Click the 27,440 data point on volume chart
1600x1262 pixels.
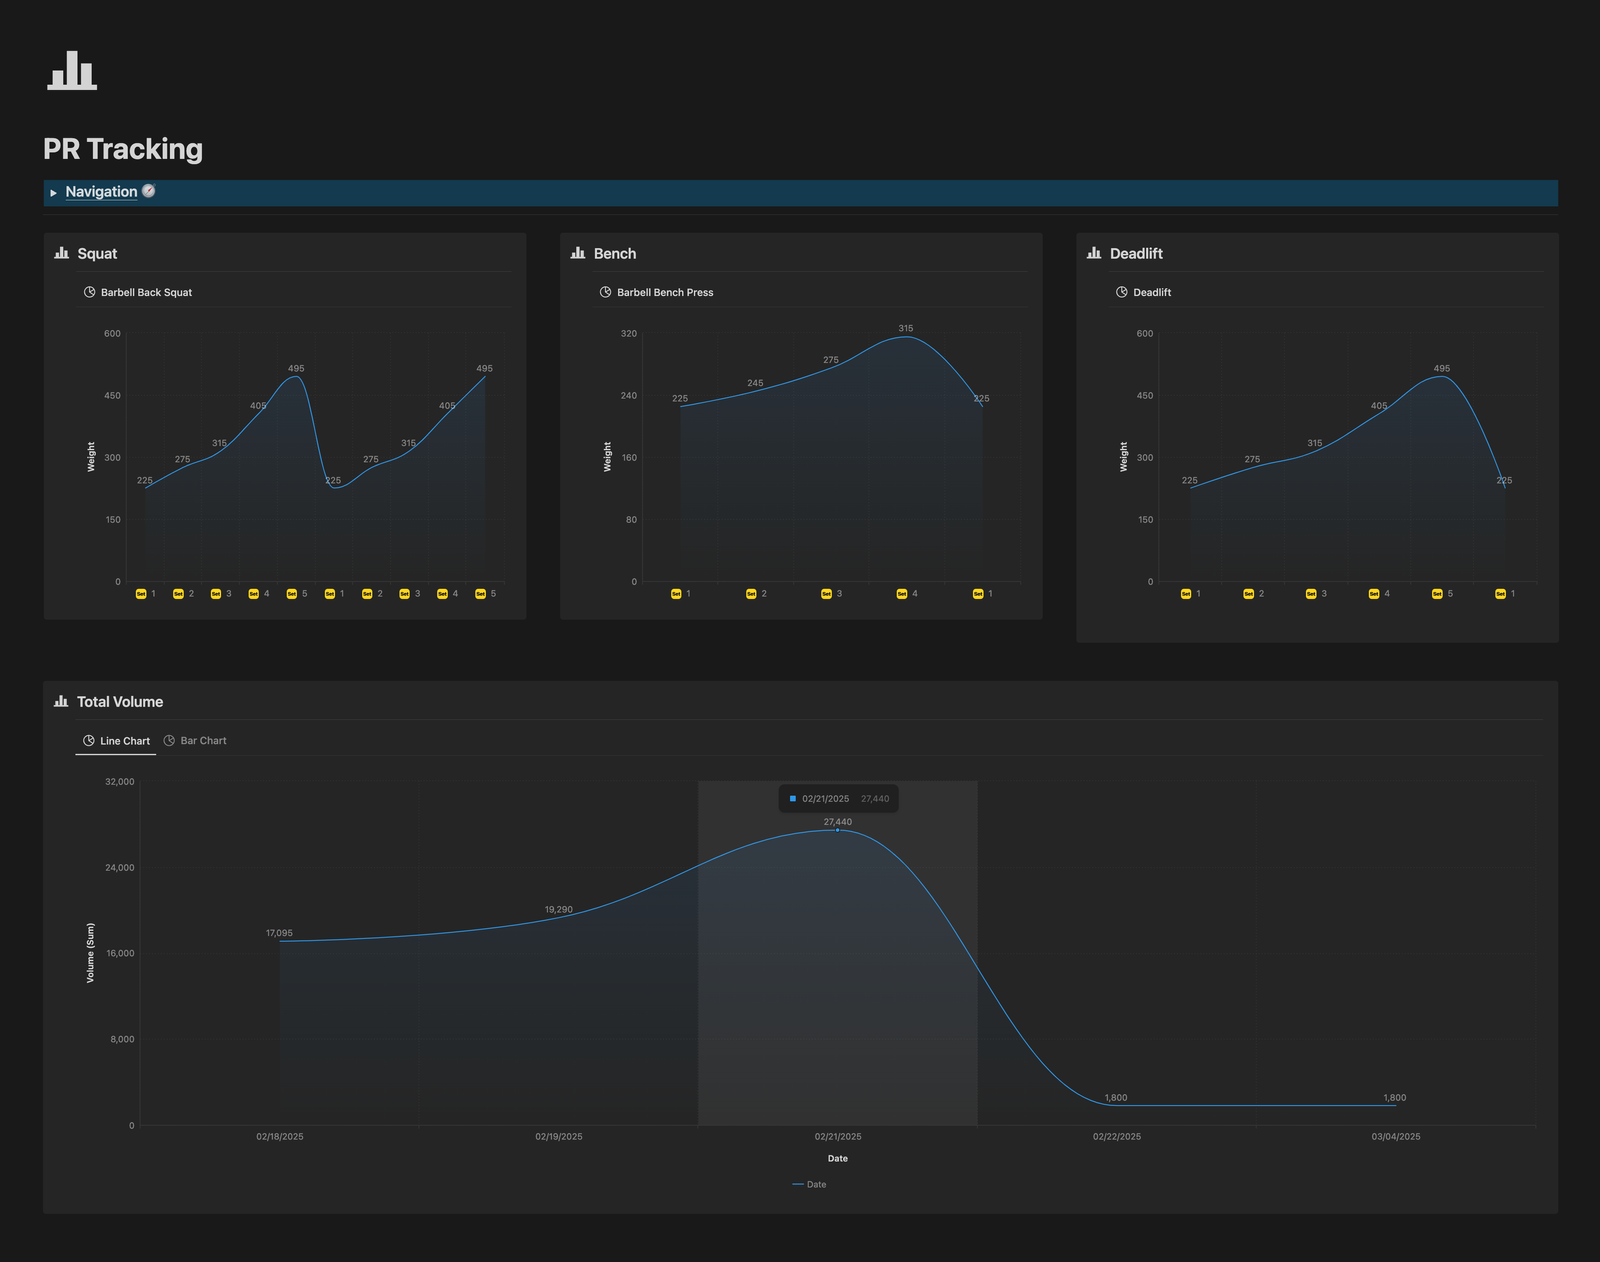click(838, 830)
